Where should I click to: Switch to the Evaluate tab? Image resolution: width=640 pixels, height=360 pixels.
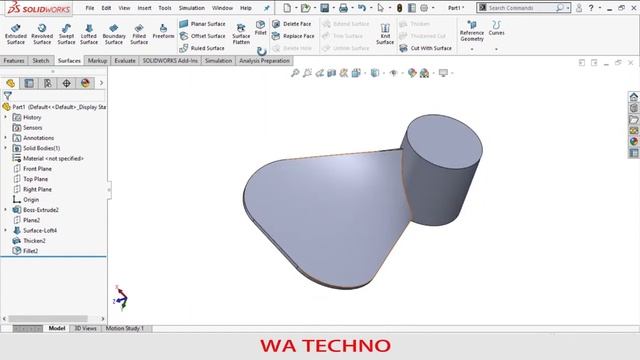[x=125, y=60]
